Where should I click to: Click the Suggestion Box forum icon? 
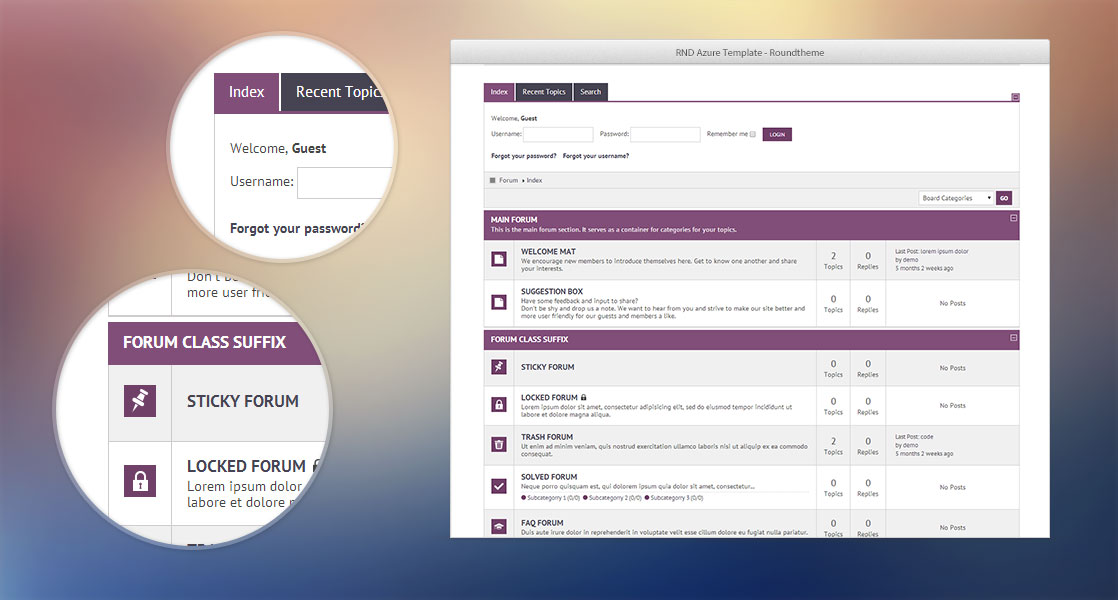499,303
